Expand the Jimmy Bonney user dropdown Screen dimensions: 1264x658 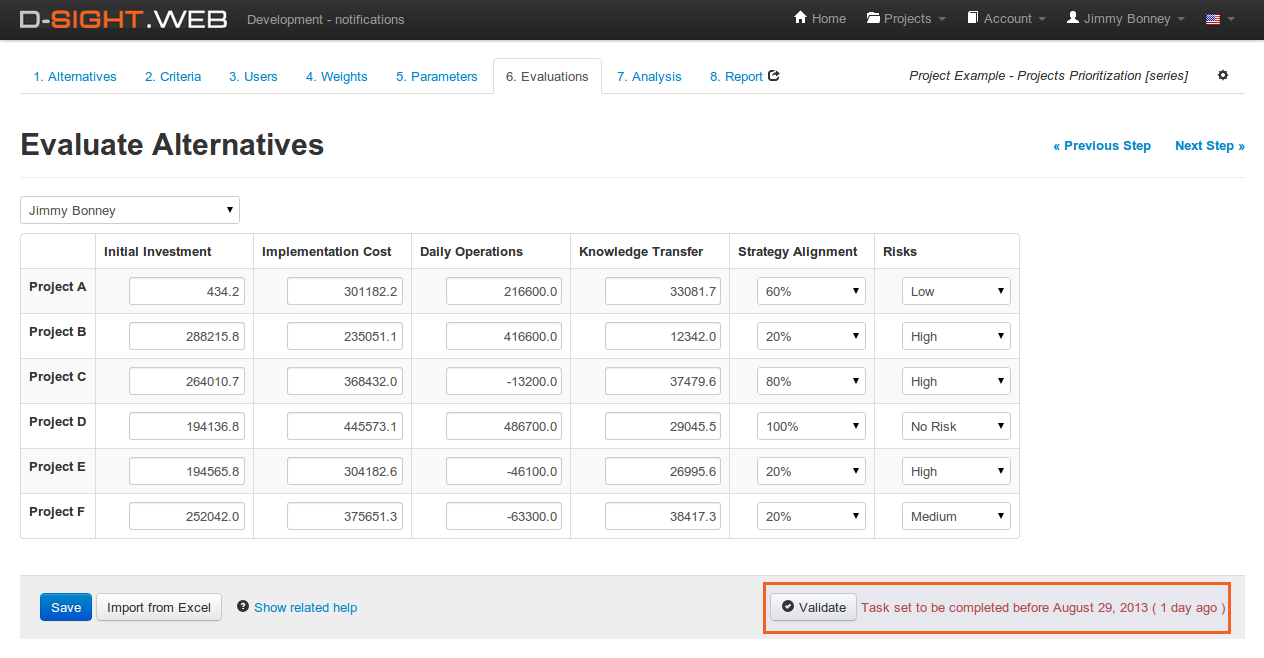click(130, 211)
